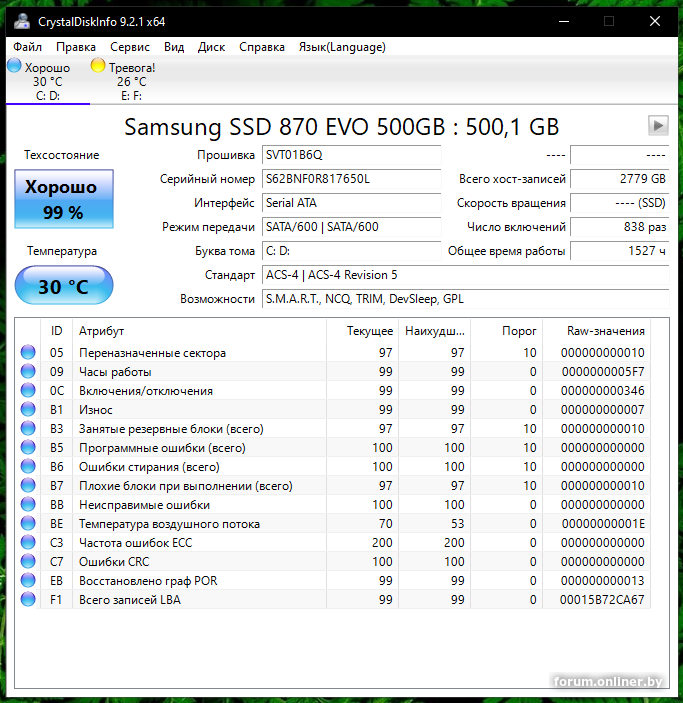Click the 1527 ч power-on hours value
Screen dimensions: 683x703
(619, 251)
